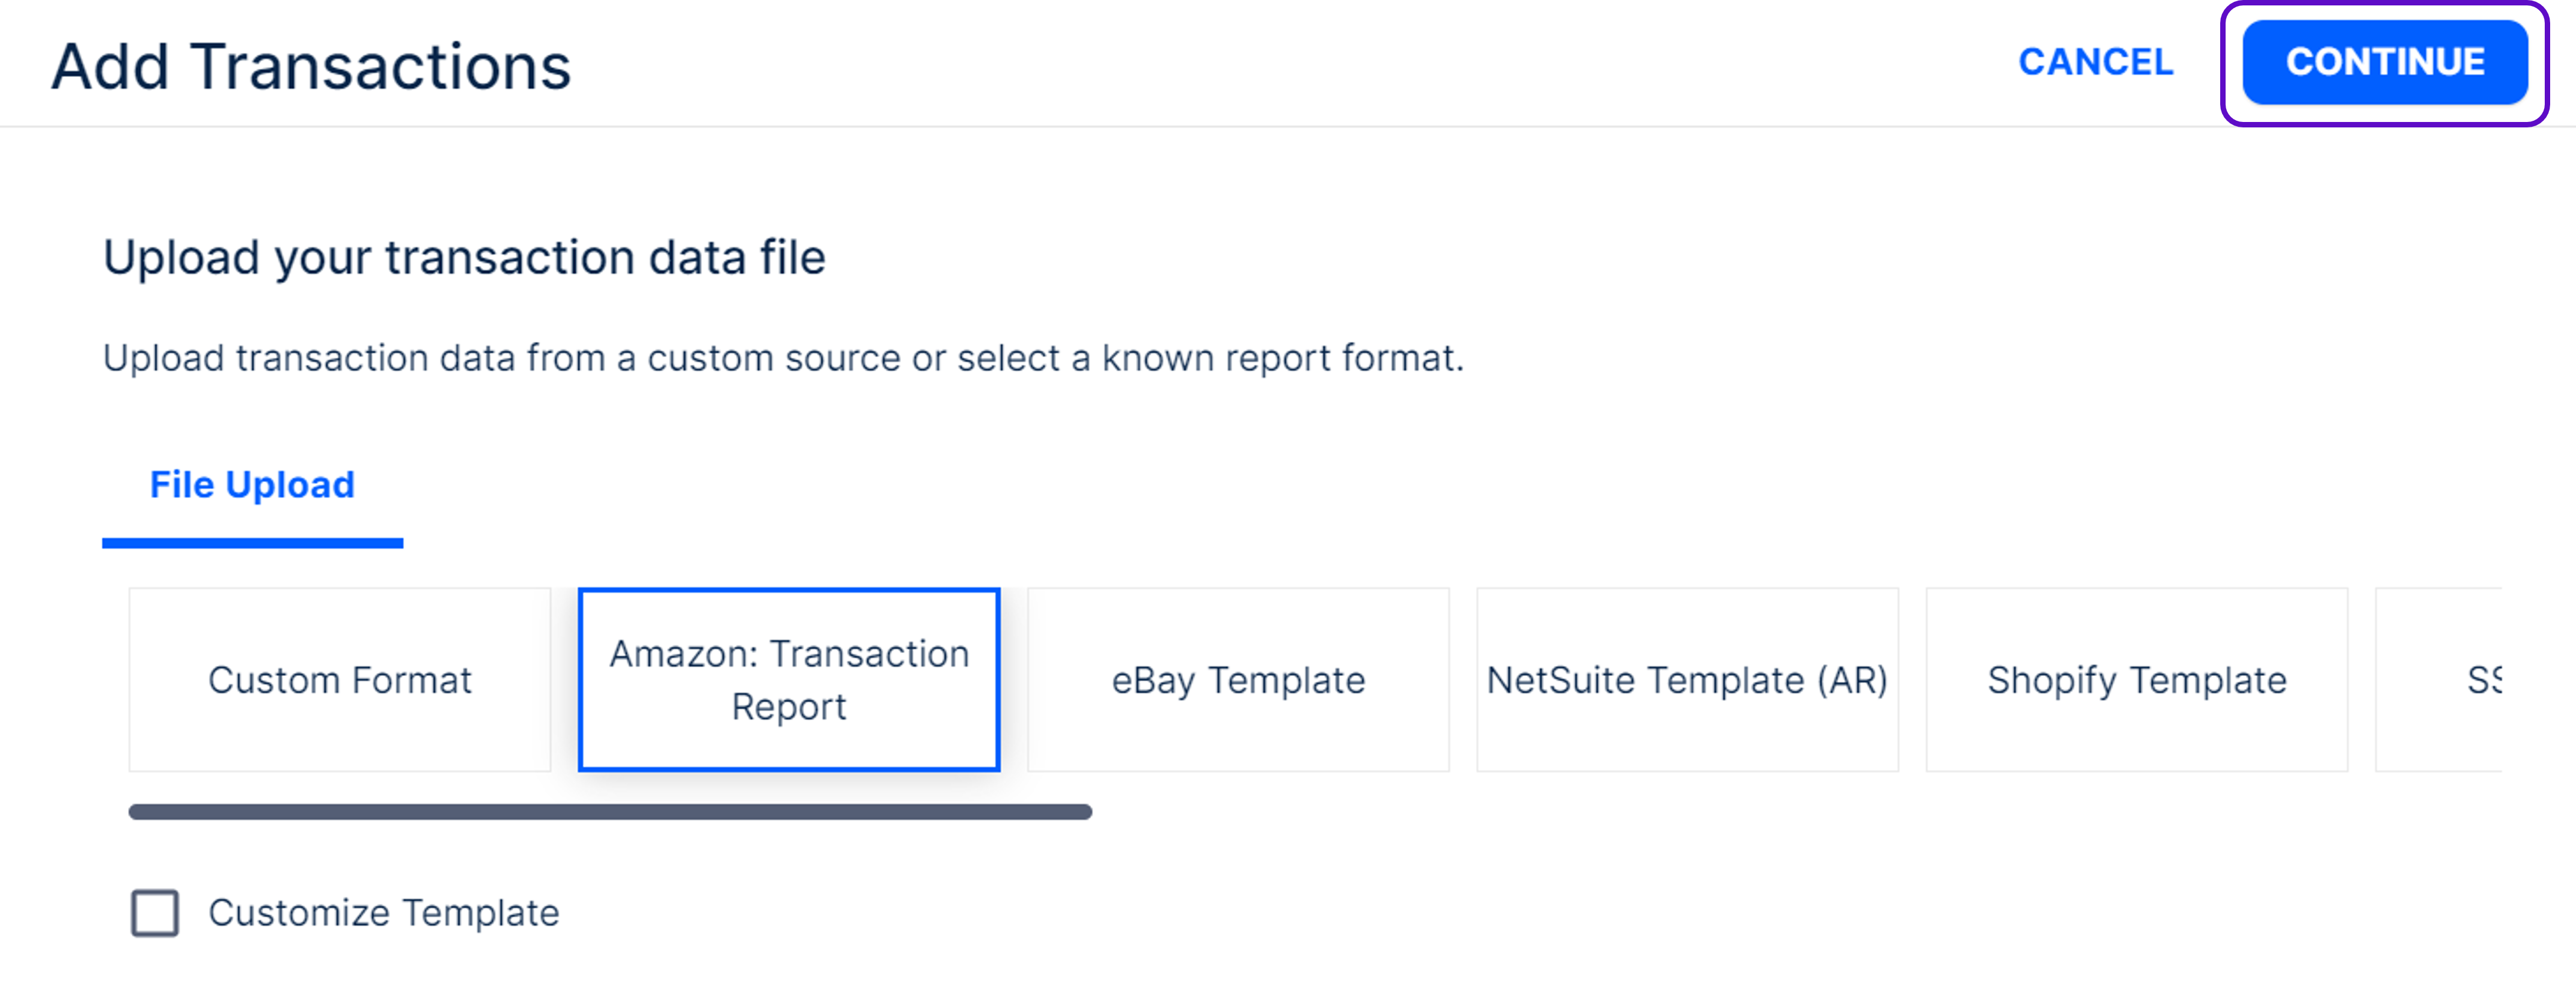Screen dimensions: 2576x989
Task: Click the blue underline beneath File Upload
Action: click(x=252, y=543)
